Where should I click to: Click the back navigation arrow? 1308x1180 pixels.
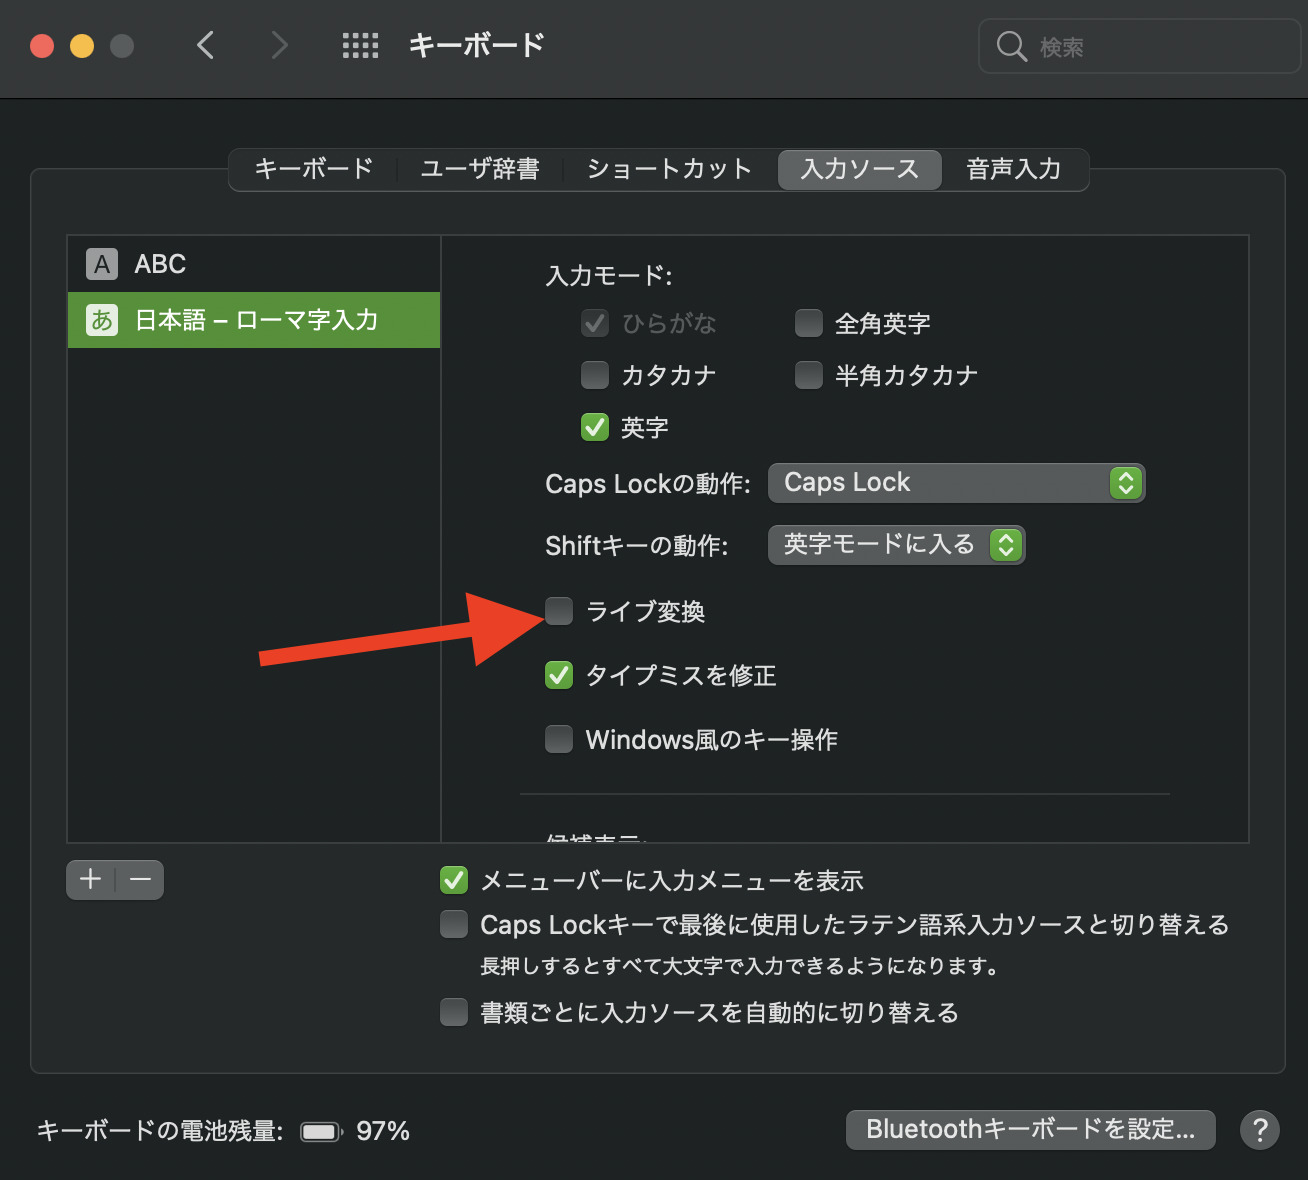tap(206, 45)
